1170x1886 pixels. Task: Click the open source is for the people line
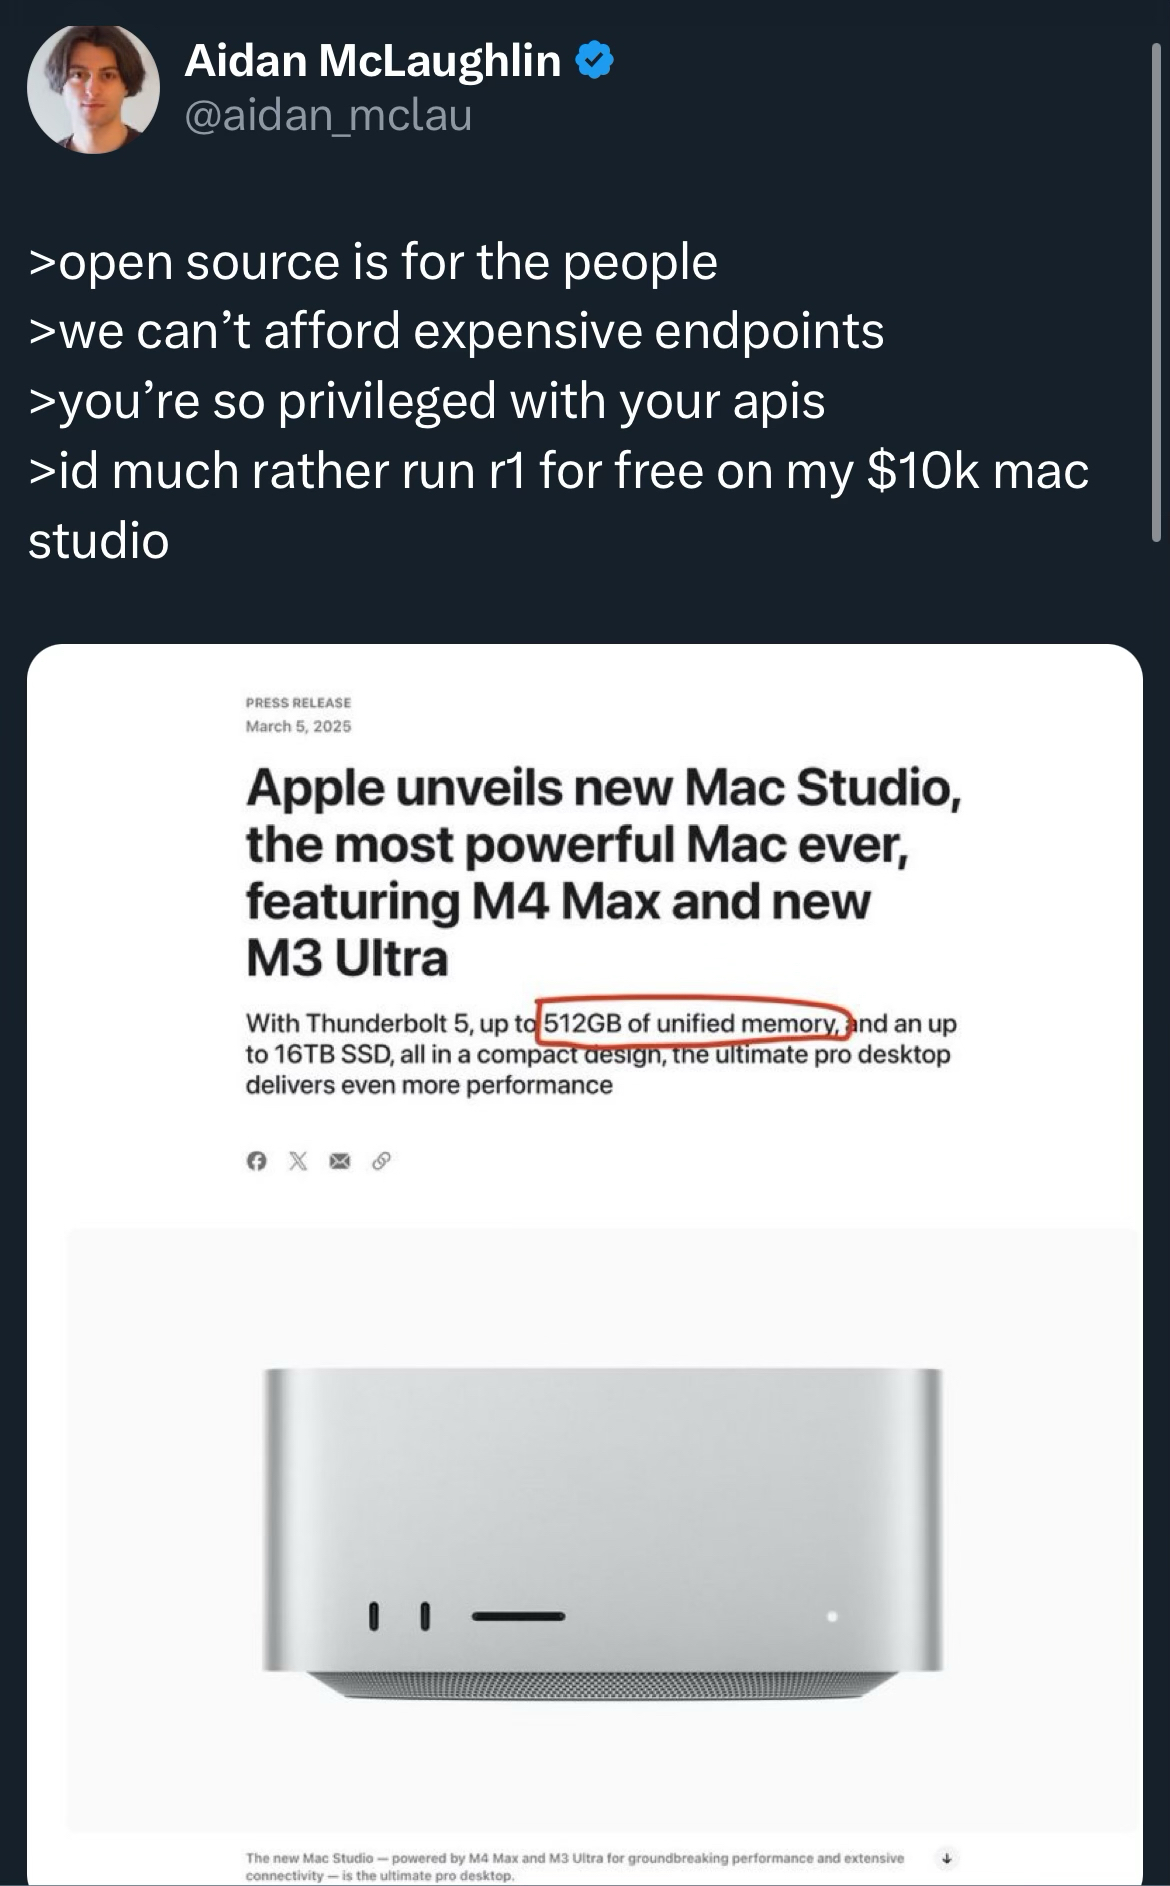372,262
